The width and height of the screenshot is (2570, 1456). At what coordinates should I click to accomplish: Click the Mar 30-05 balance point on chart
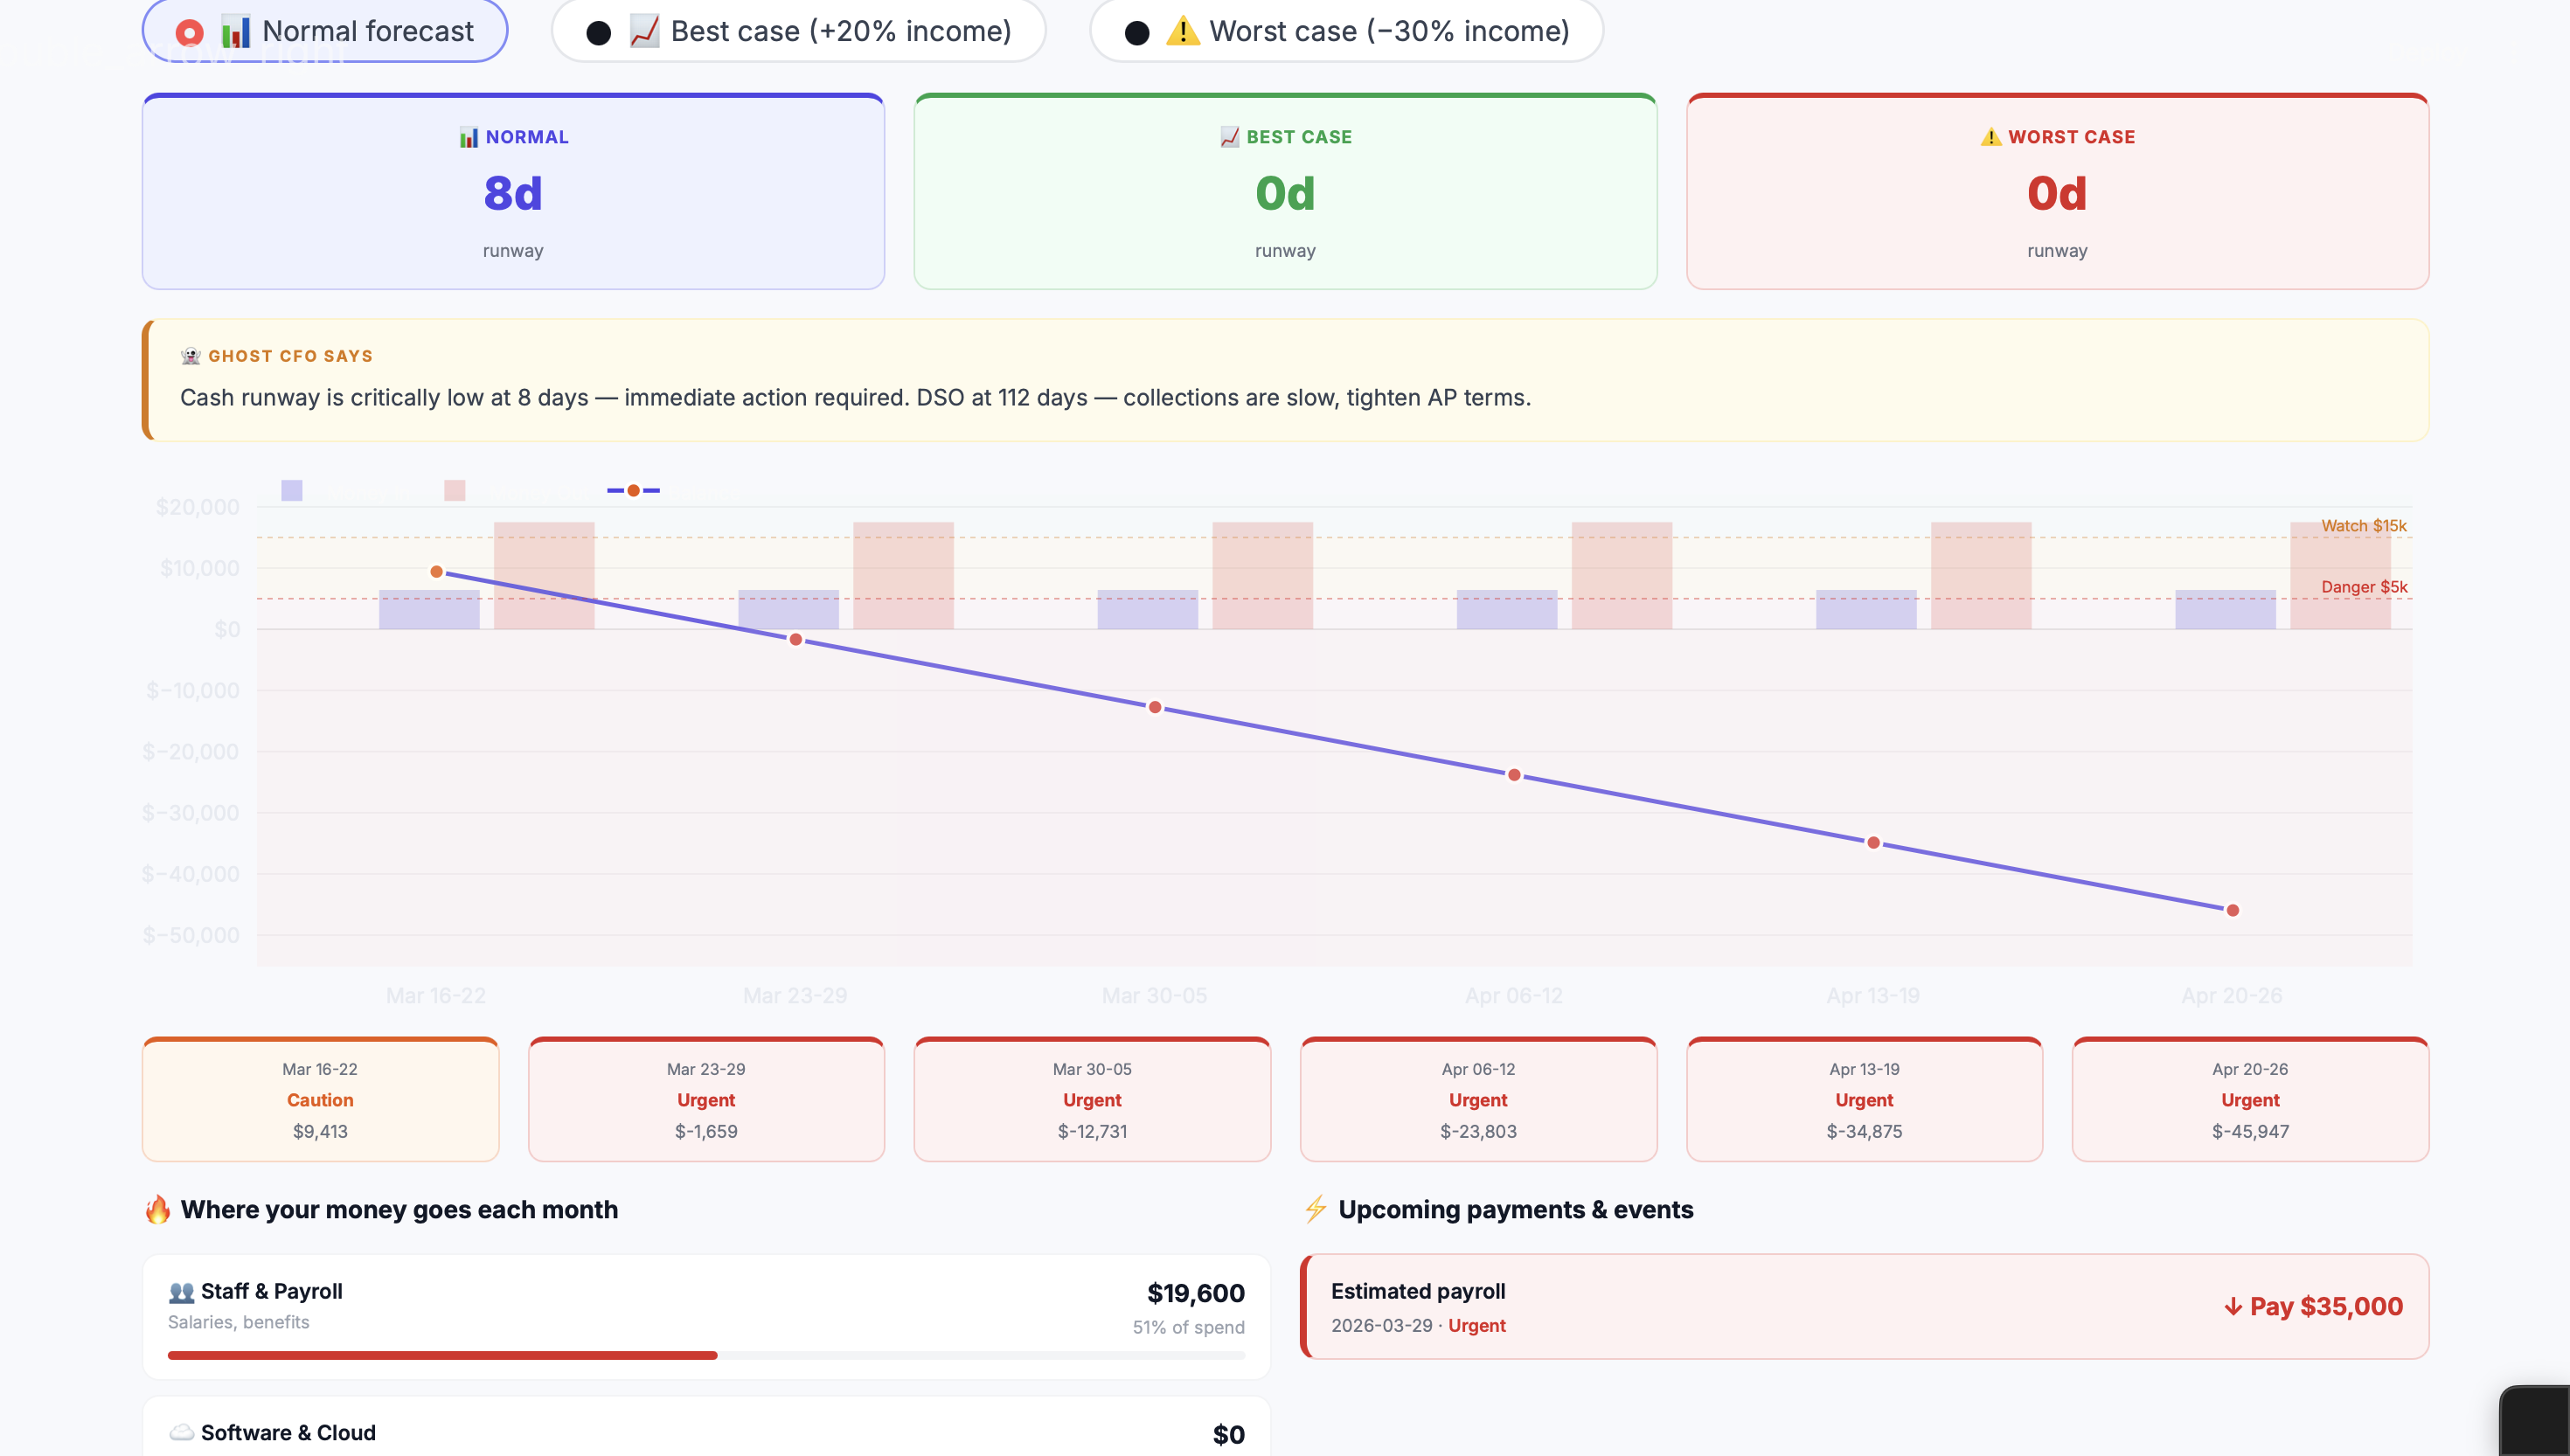tap(1154, 707)
